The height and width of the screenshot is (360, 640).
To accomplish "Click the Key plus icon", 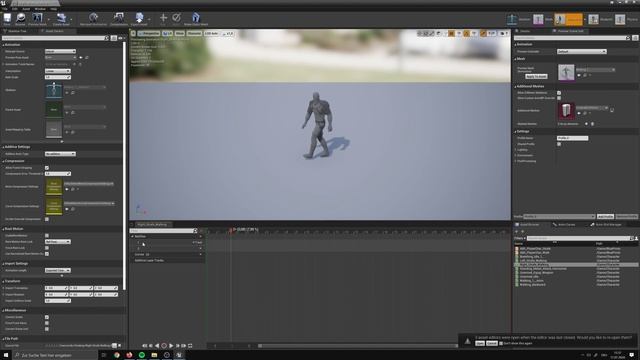I will [x=163, y=18].
